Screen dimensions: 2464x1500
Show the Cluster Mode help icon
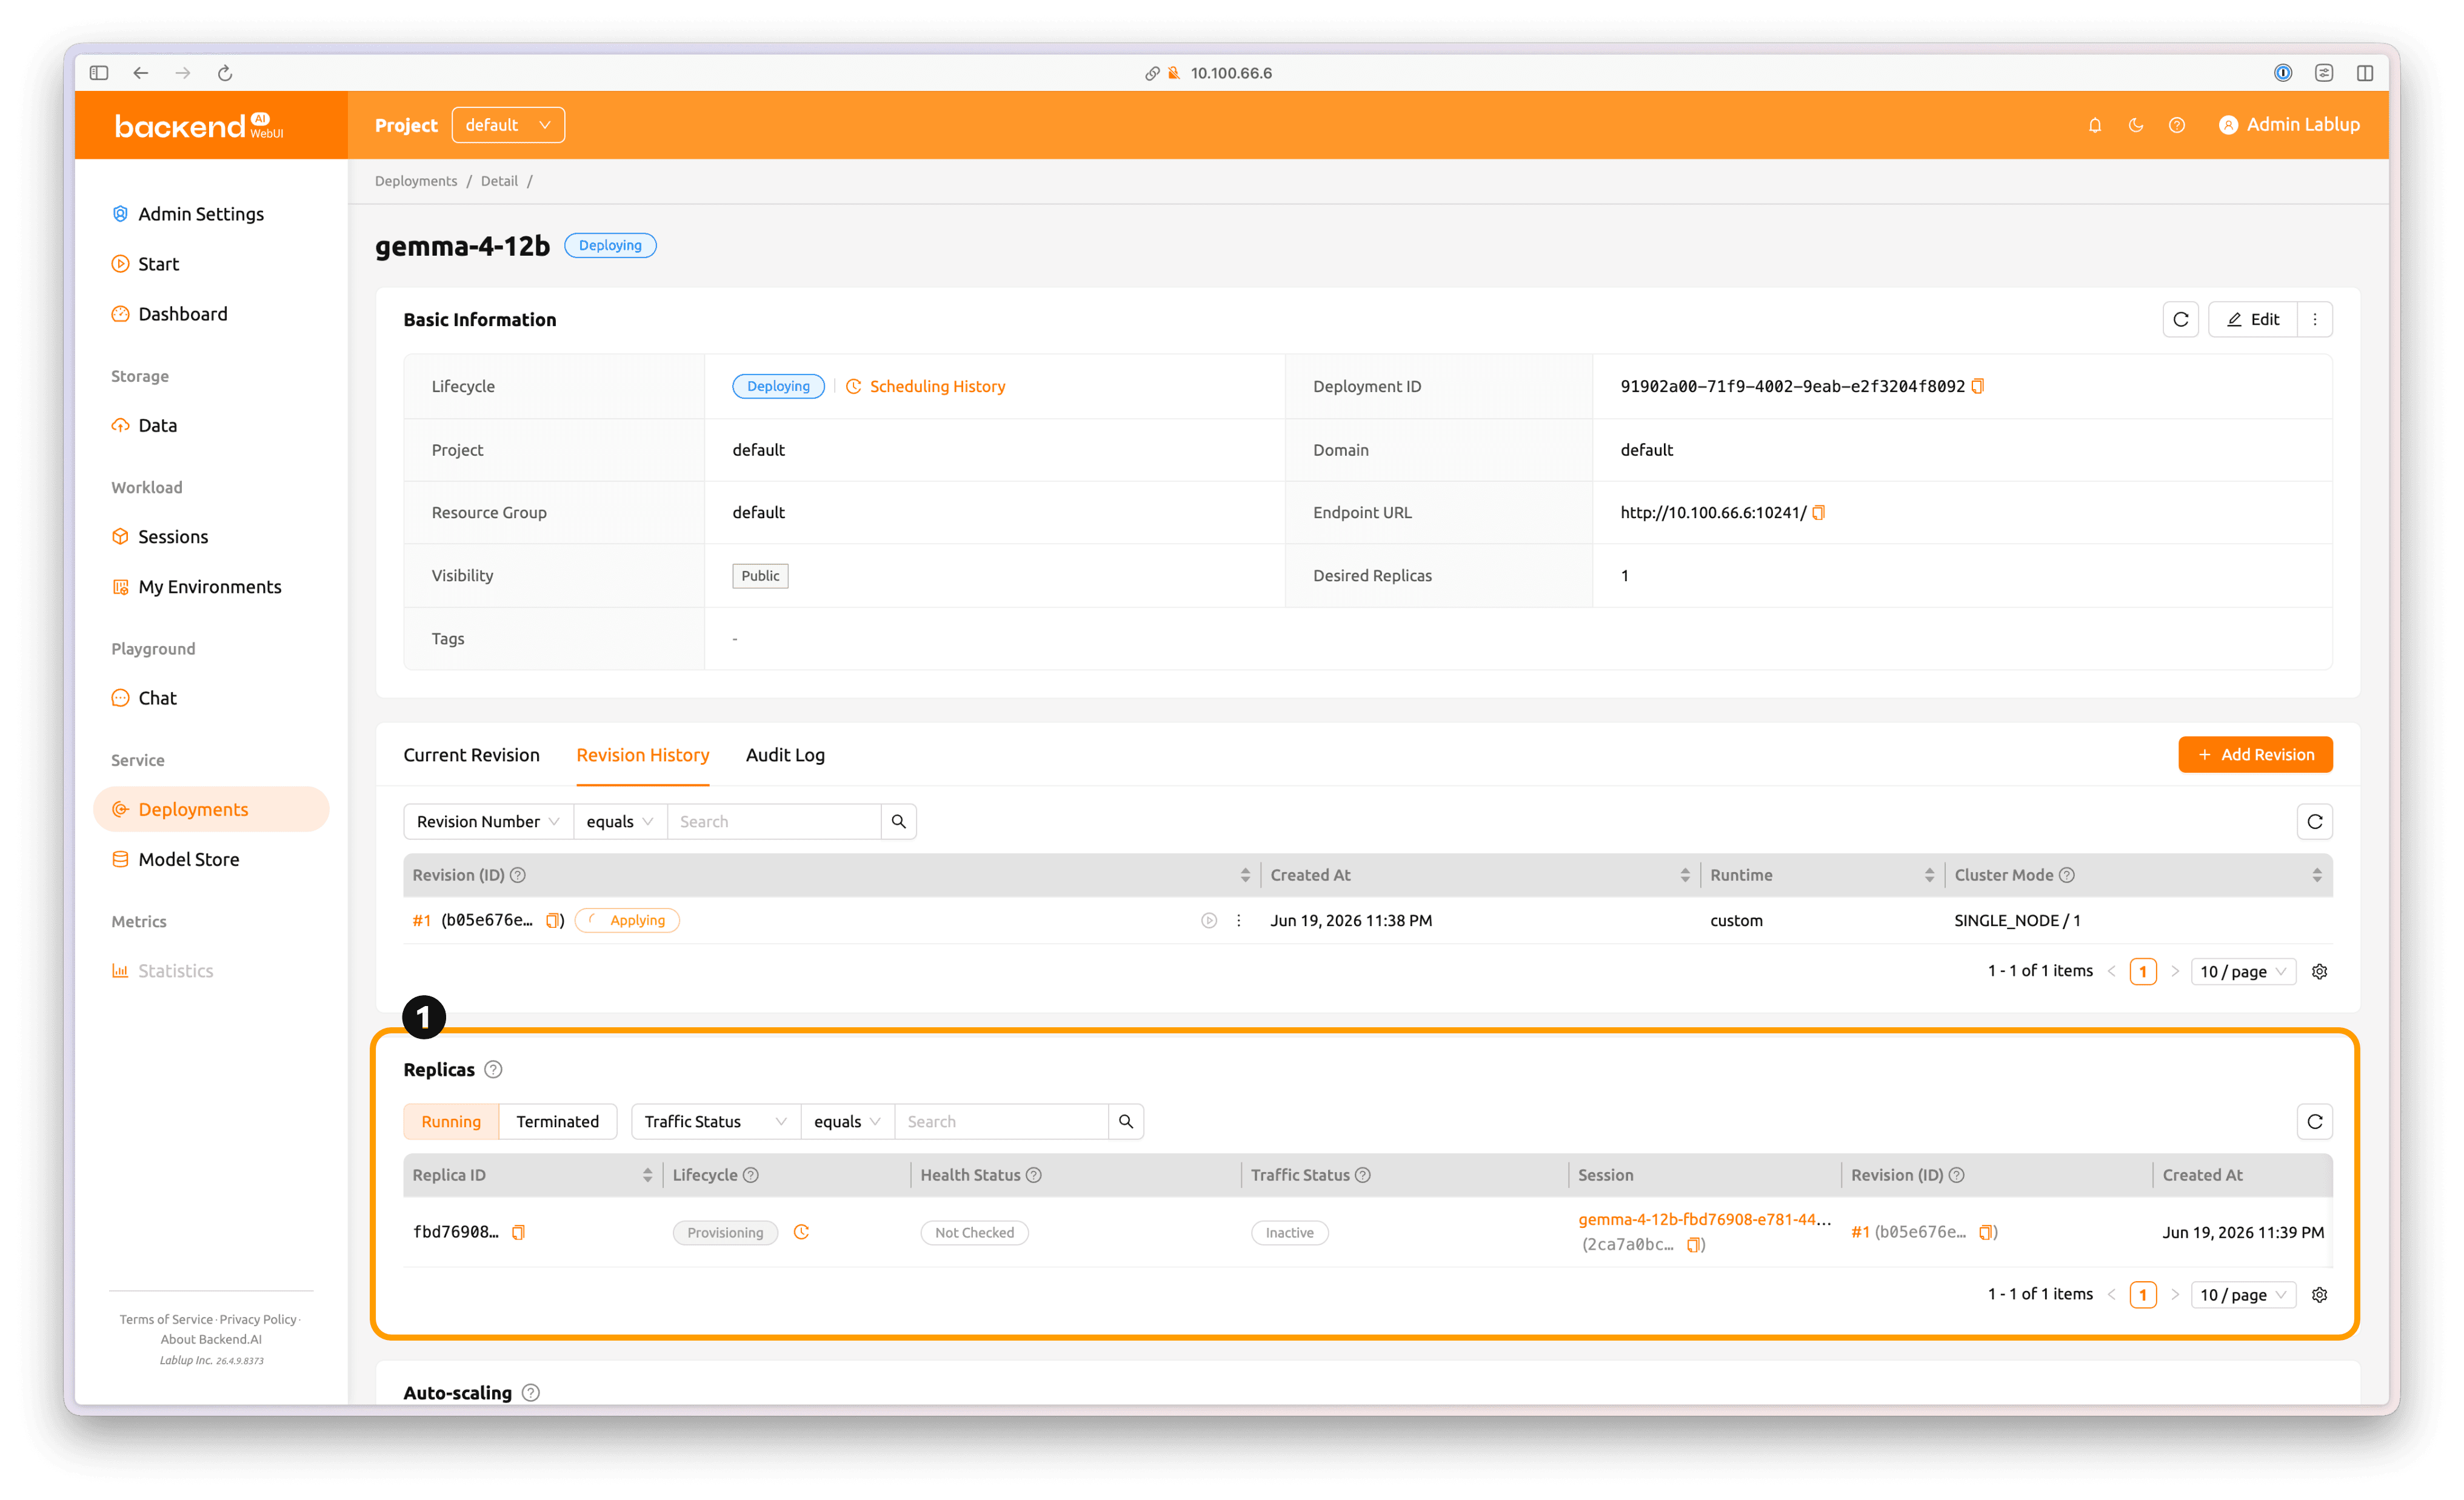(x=2067, y=876)
